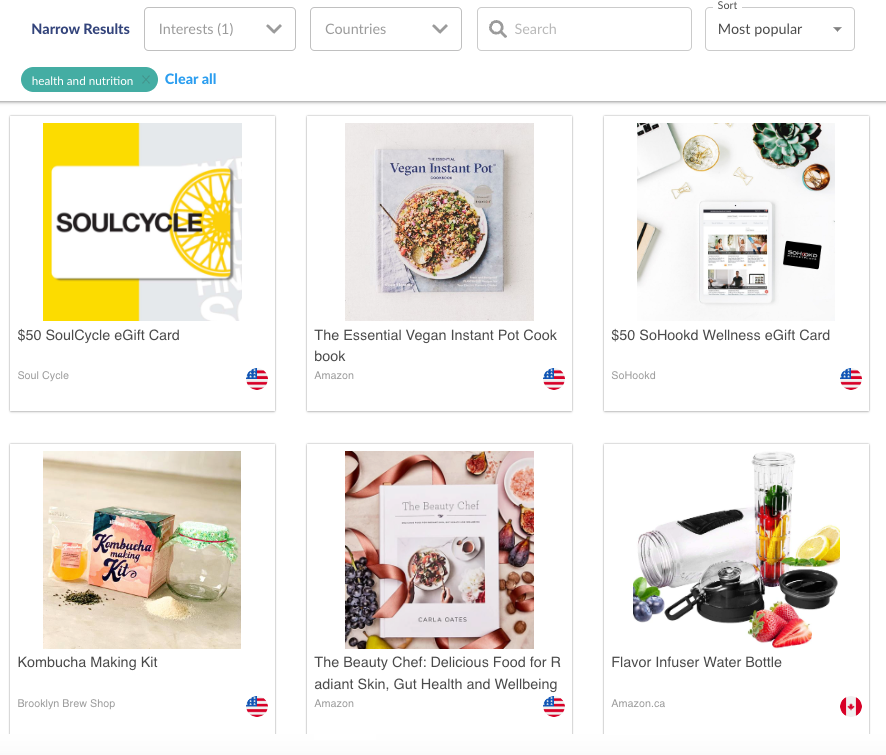Click US flag on SoHookd Wellness card
Image resolution: width=886 pixels, height=755 pixels.
pyautogui.click(x=851, y=379)
